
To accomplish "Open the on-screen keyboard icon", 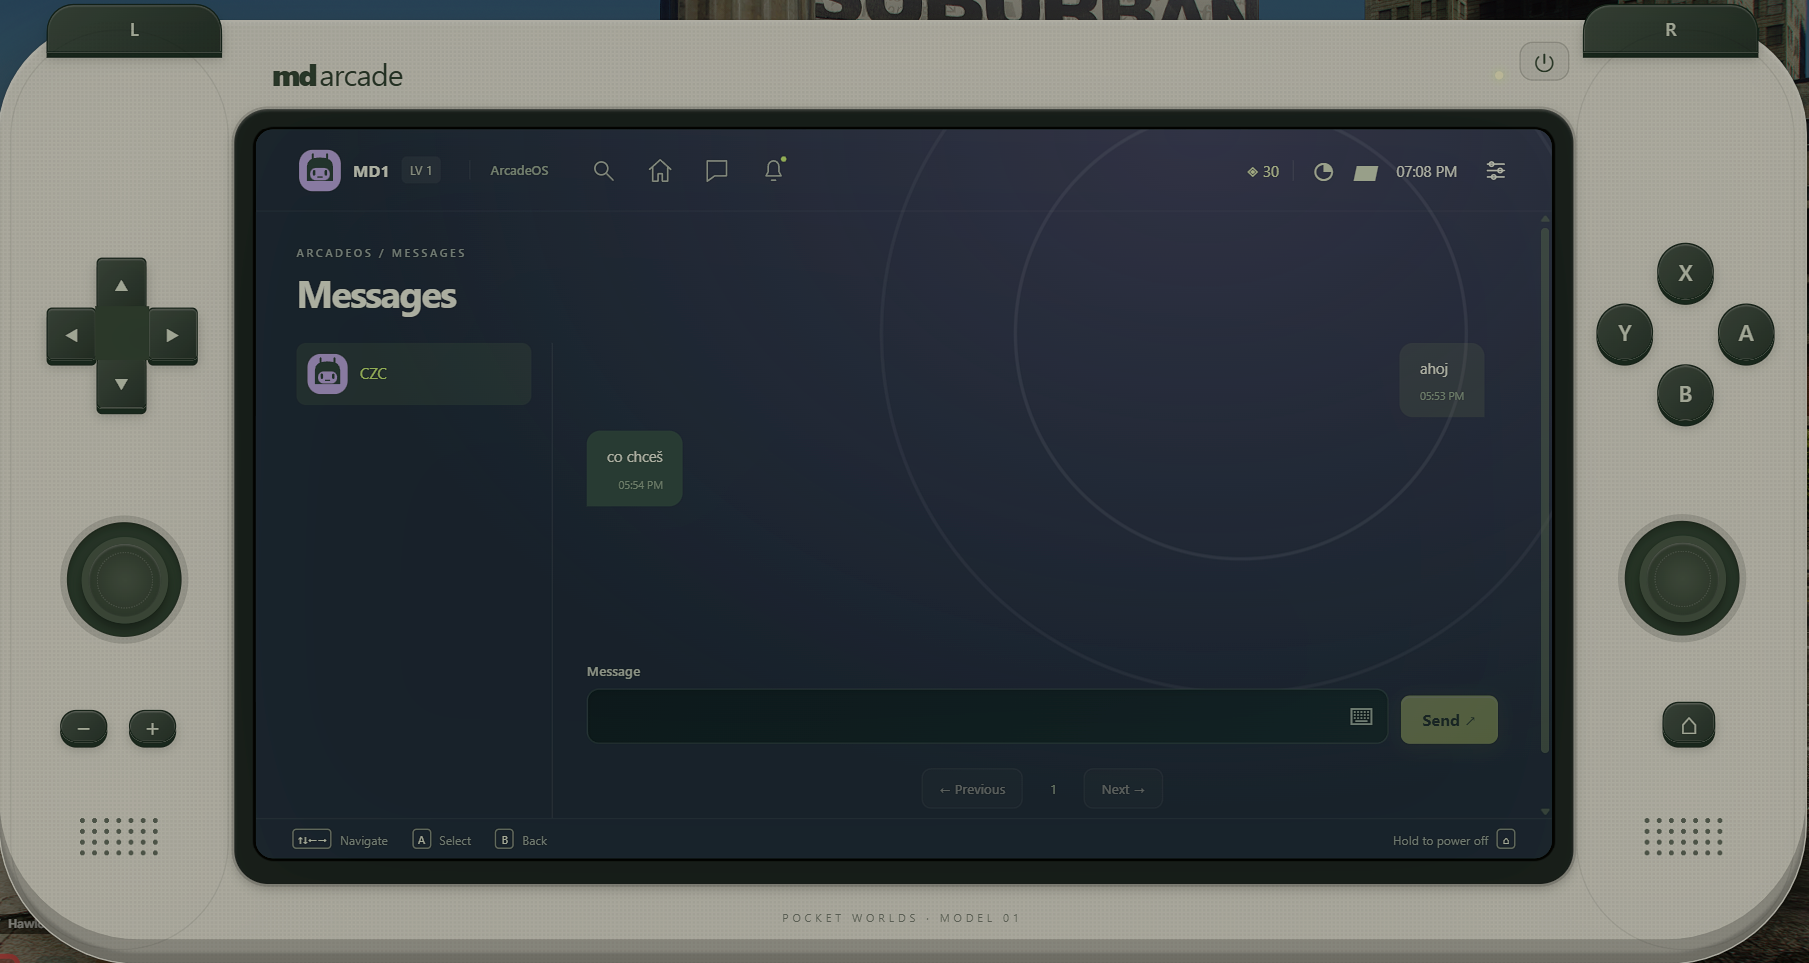I will point(1361,716).
